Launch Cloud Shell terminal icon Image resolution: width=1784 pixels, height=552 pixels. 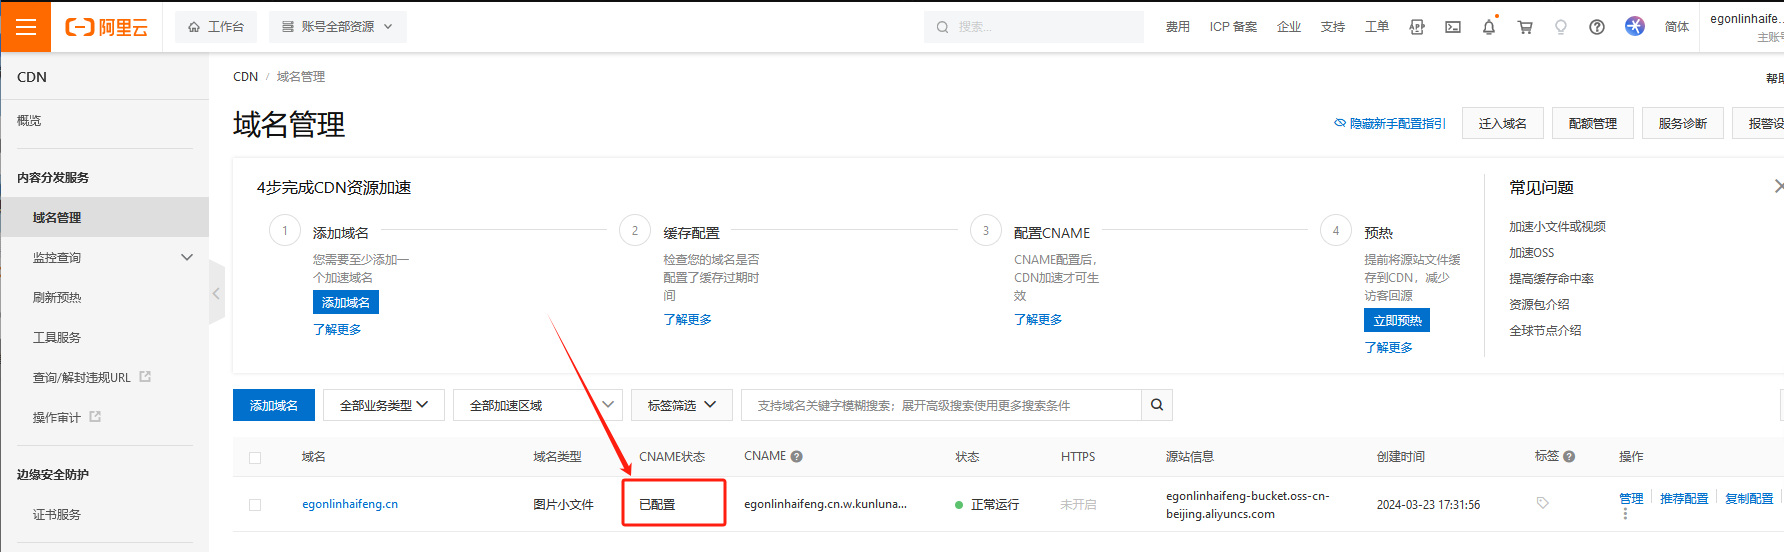point(1453,27)
